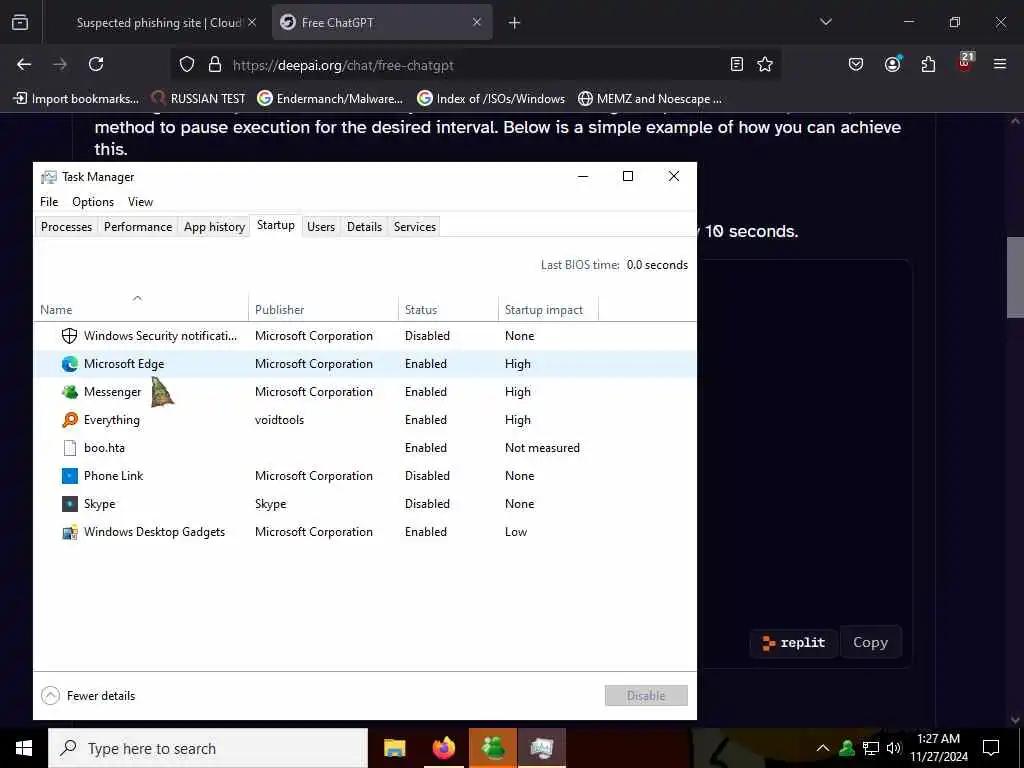
Task: Click the boo.hta file icon
Action: 69,448
